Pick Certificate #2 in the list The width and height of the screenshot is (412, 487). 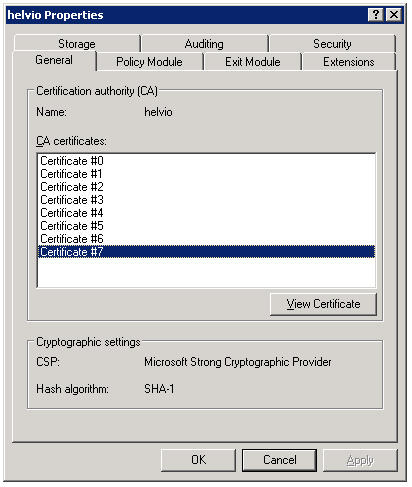click(x=206, y=187)
